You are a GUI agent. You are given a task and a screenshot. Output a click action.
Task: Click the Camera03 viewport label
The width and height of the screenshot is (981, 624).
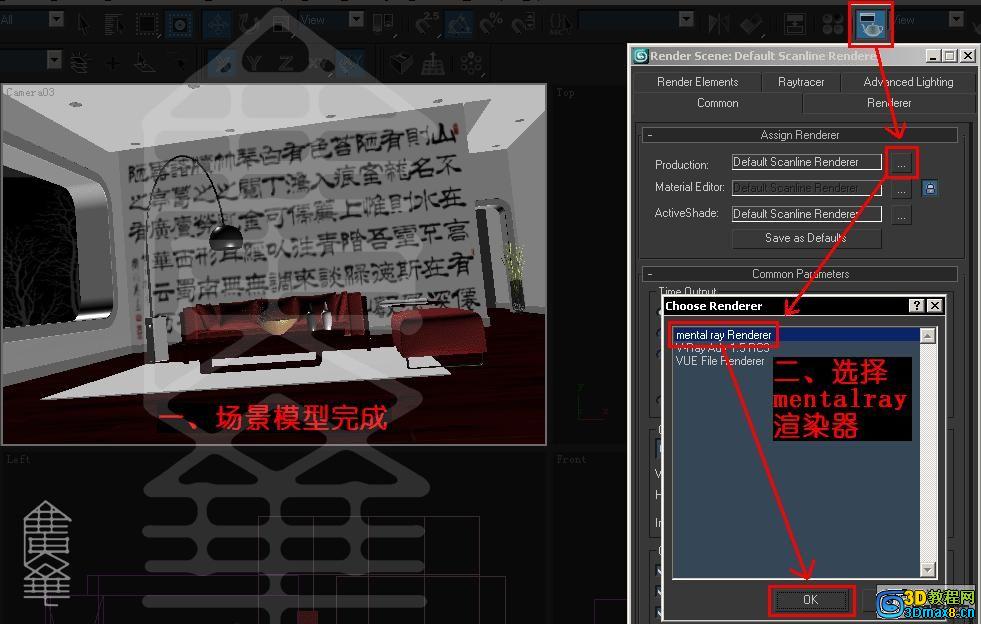(30, 92)
